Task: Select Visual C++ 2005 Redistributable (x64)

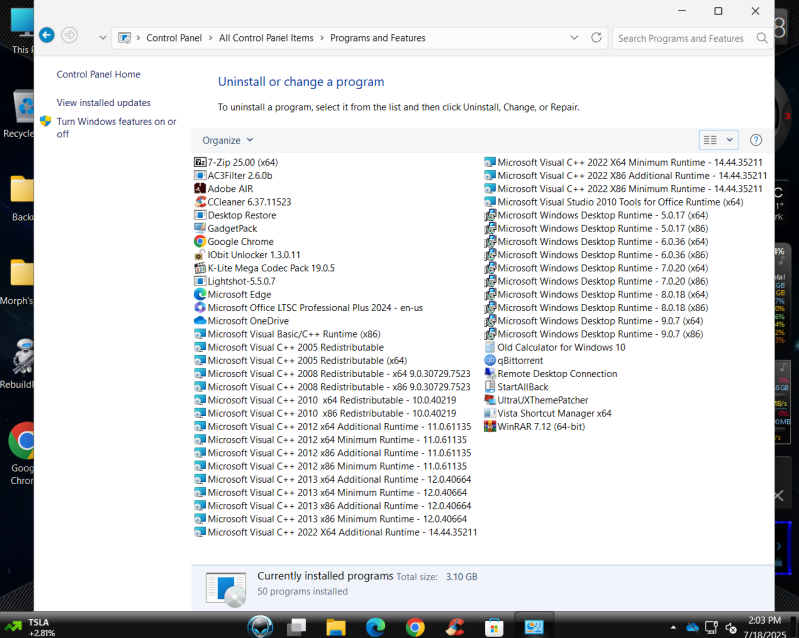Action: point(301,361)
